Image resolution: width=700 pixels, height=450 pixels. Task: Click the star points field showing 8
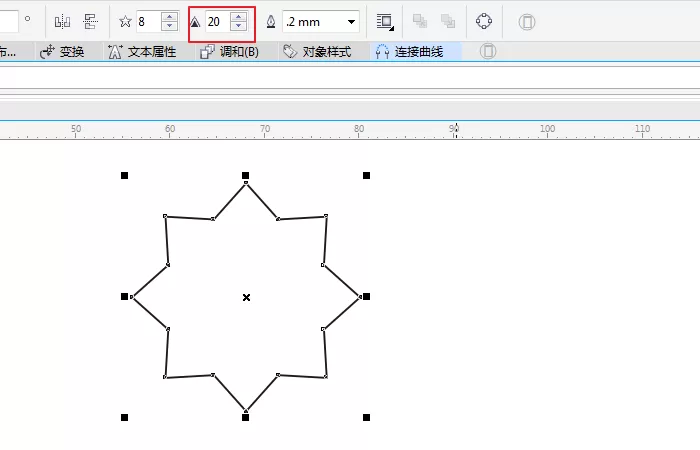(x=149, y=21)
